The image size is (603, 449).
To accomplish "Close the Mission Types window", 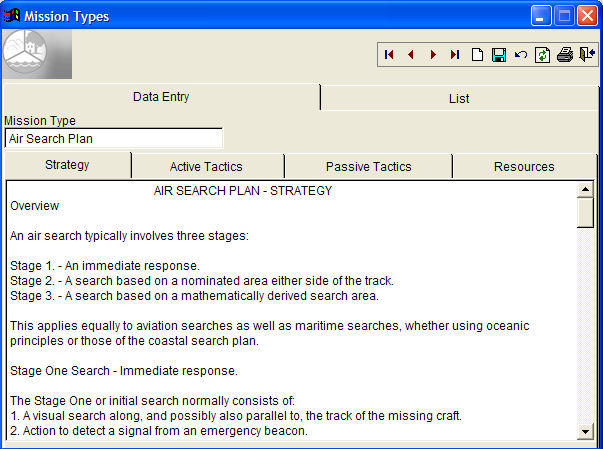I will (x=587, y=16).
